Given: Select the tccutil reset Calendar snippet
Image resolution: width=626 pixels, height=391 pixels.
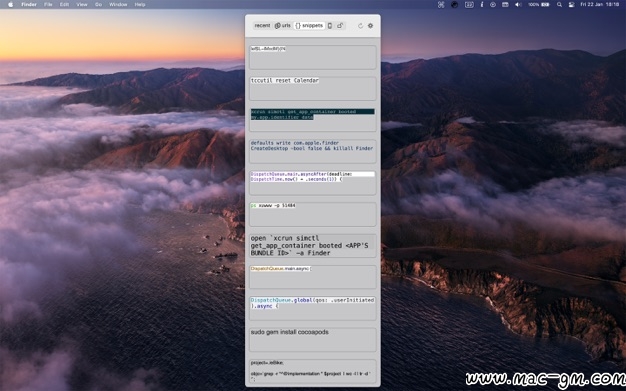Looking at the screenshot, I should (x=313, y=89).
